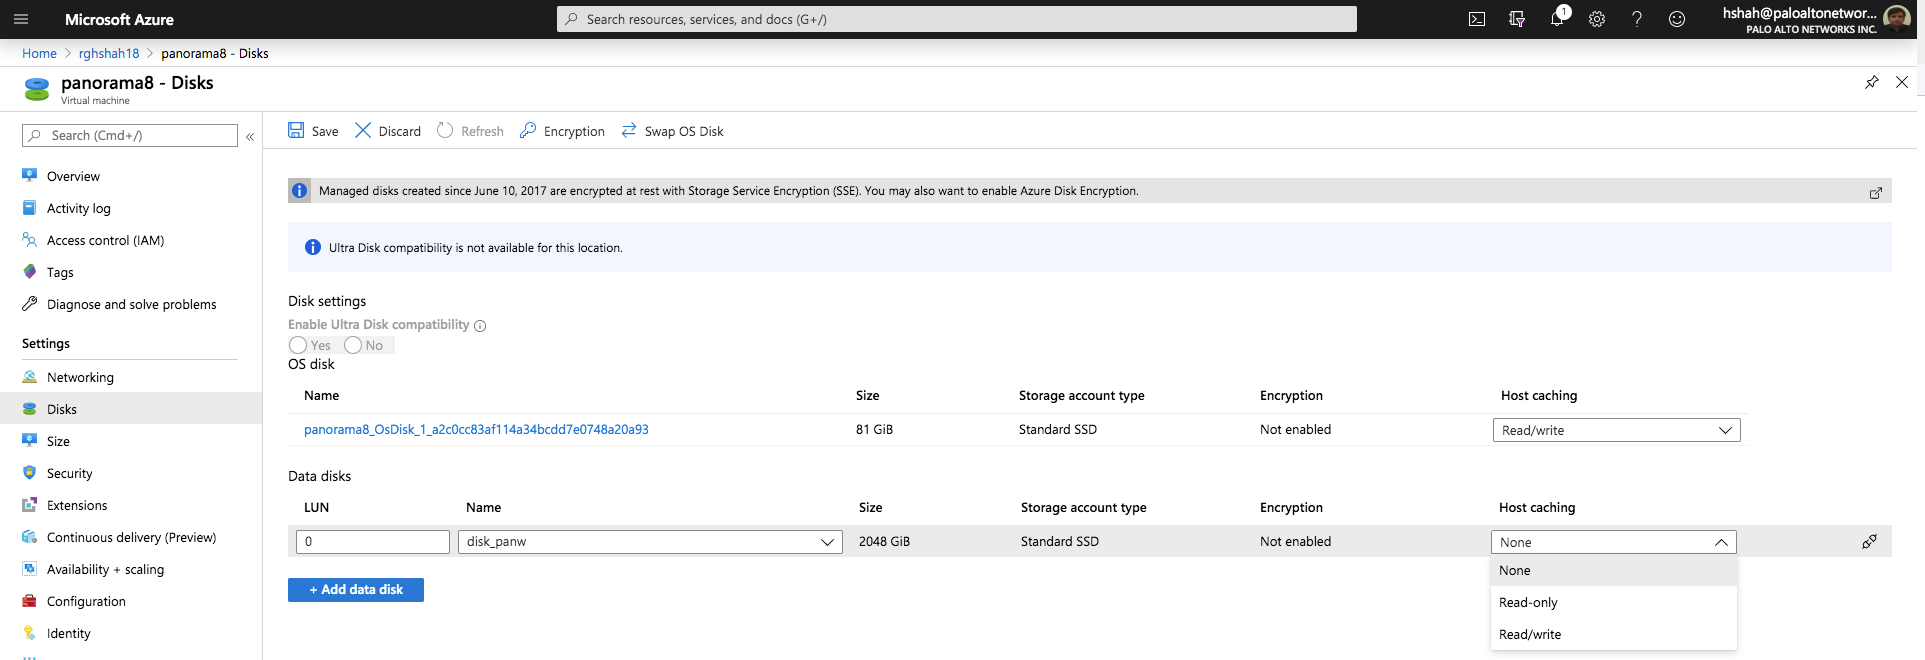The height and width of the screenshot is (660, 1925).
Task: Click the help question mark icon
Action: [1637, 19]
